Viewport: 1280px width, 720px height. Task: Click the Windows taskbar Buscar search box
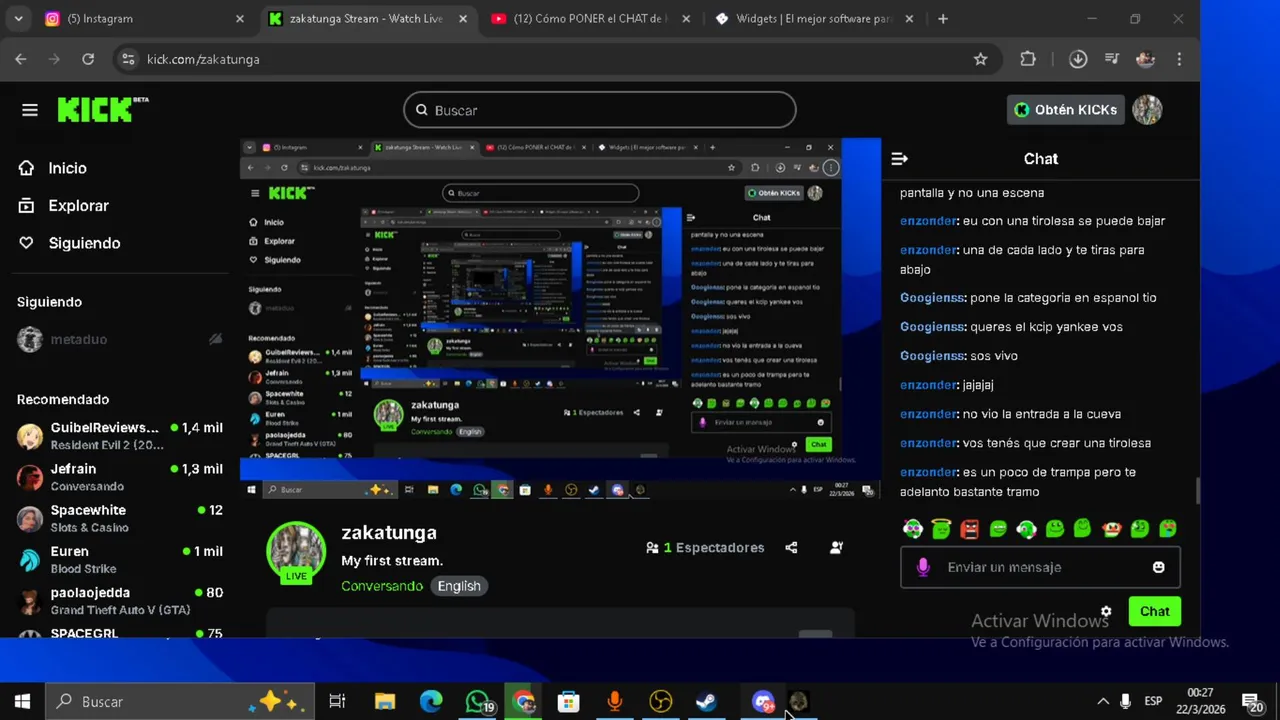(x=180, y=701)
